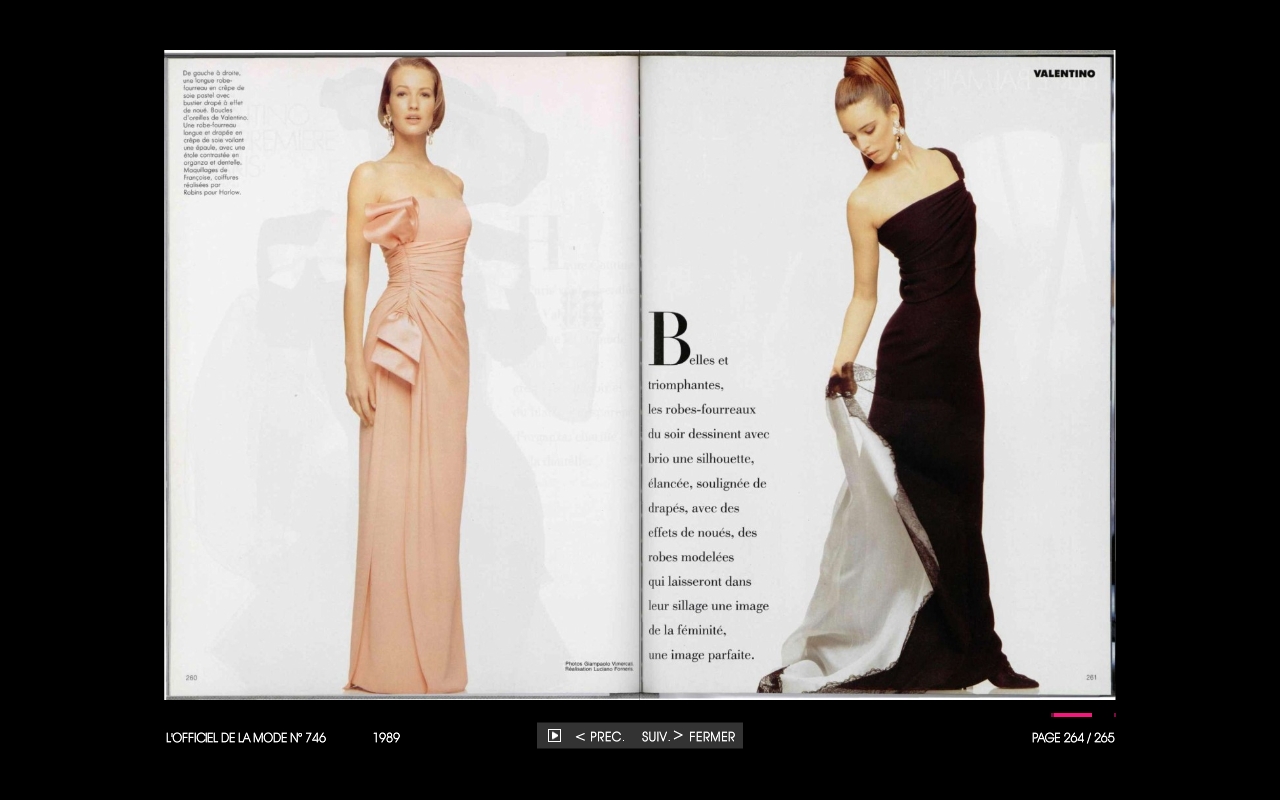The image size is (1280, 800).
Task: Click the Photos Giampaolo credit text
Action: click(599, 665)
